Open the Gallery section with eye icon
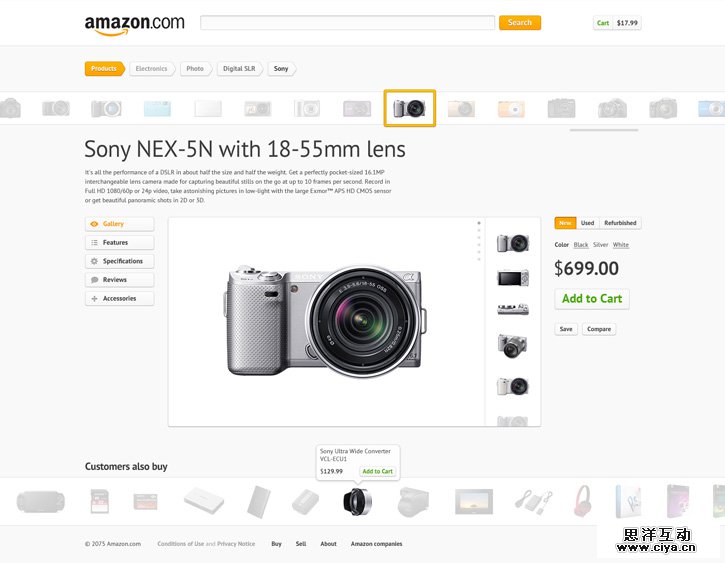This screenshot has width=725, height=563. coord(119,224)
